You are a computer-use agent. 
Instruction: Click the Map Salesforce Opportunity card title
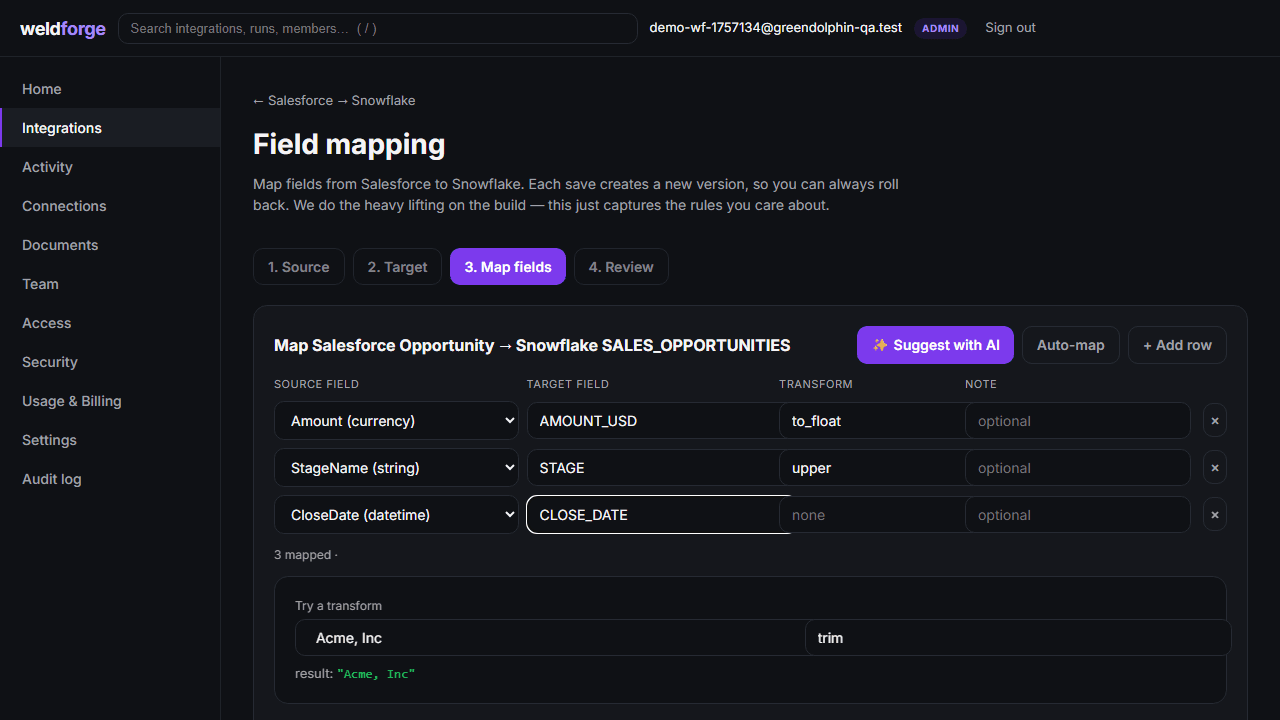pyautogui.click(x=532, y=345)
